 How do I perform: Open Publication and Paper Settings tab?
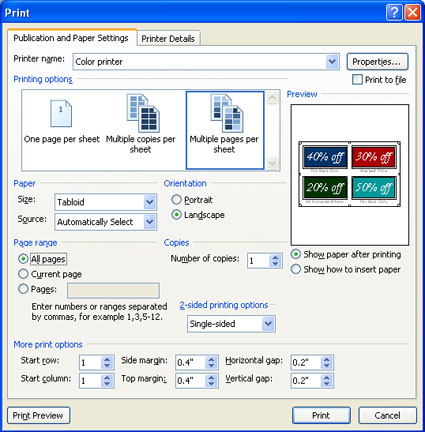click(71, 38)
